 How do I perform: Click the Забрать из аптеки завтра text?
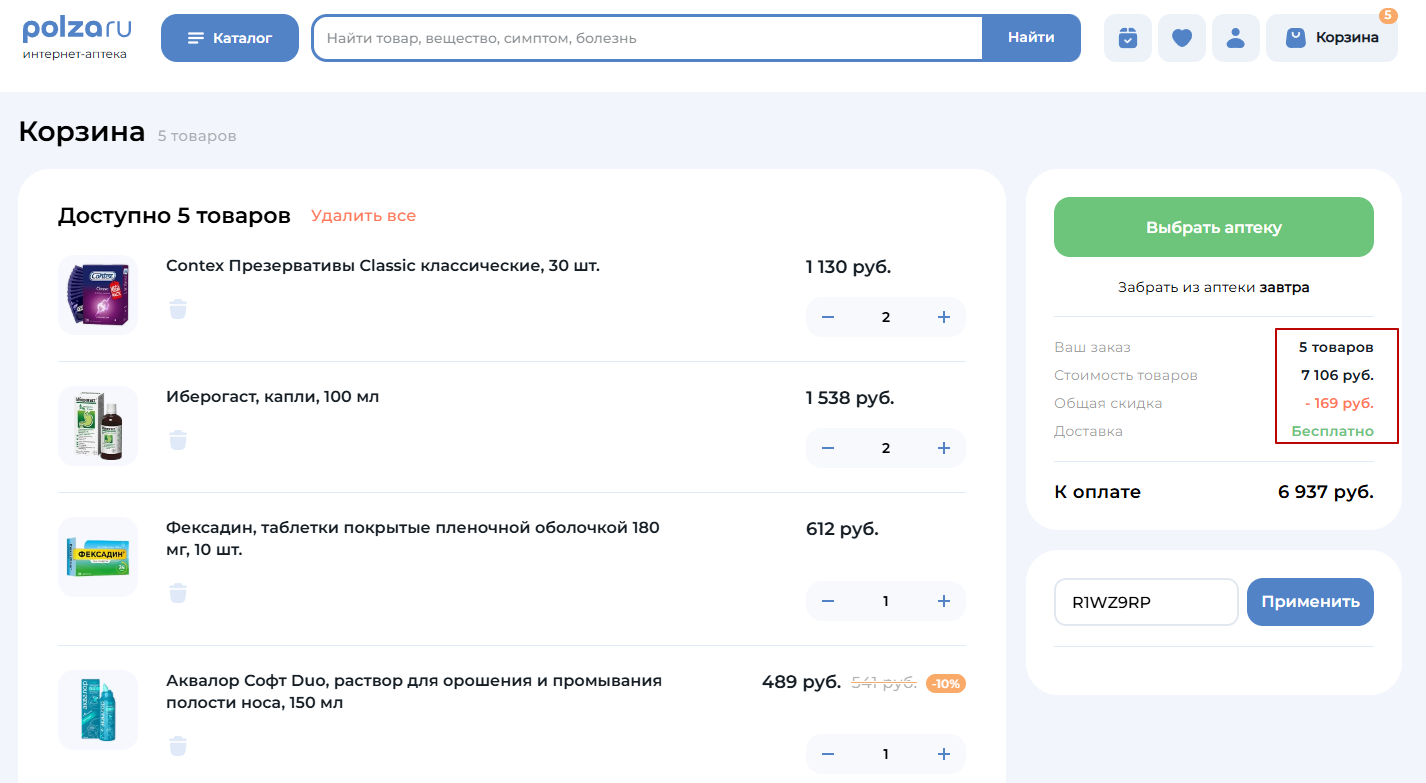pyautogui.click(x=1214, y=288)
